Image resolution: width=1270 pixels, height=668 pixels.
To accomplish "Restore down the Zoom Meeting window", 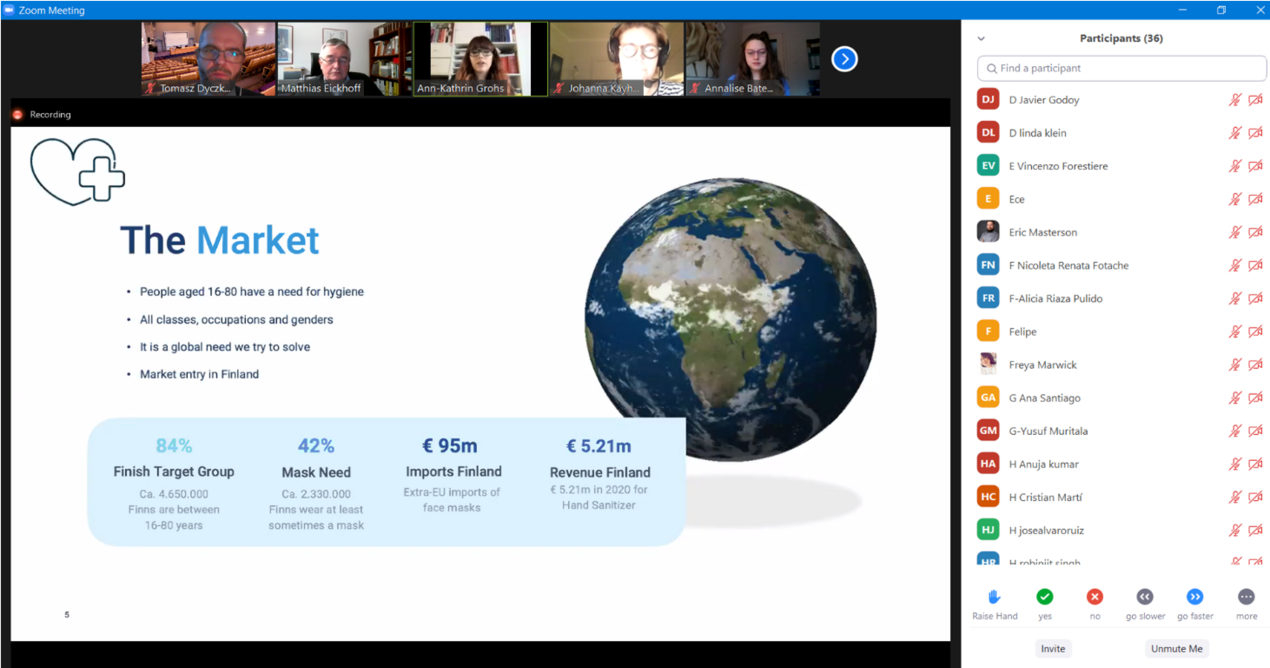I will tap(1221, 10).
